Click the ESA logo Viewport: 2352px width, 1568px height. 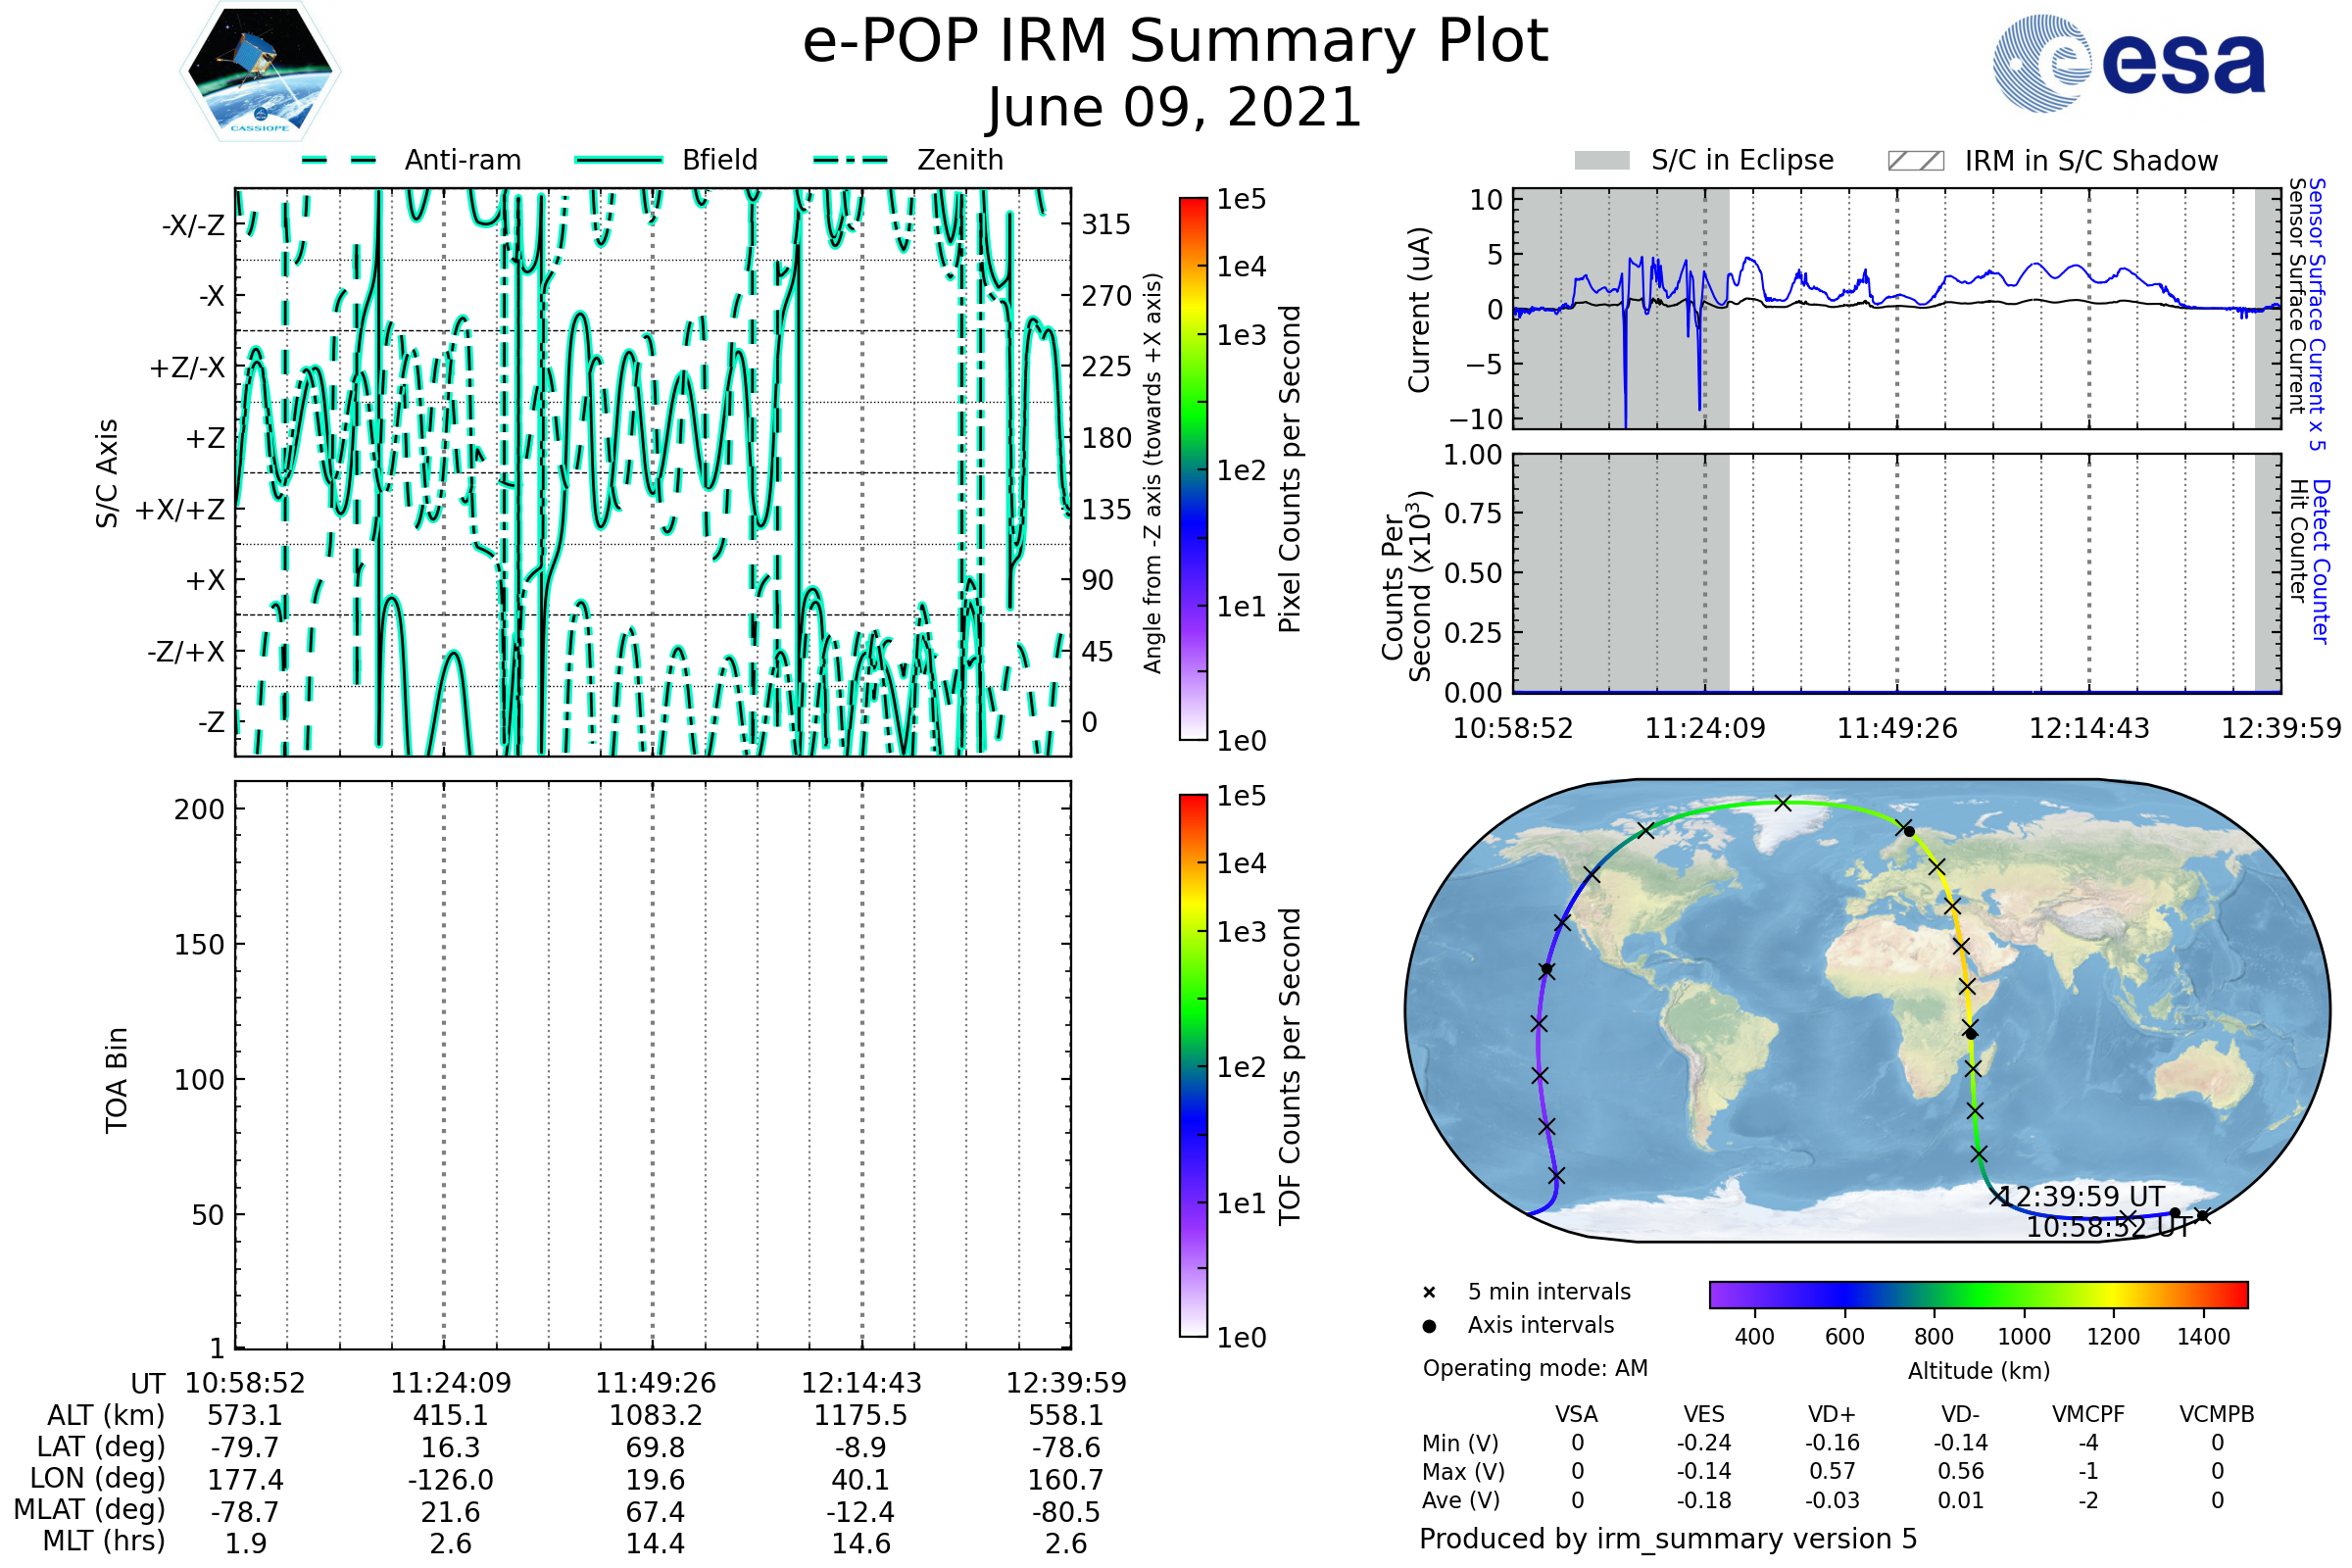point(2129,64)
